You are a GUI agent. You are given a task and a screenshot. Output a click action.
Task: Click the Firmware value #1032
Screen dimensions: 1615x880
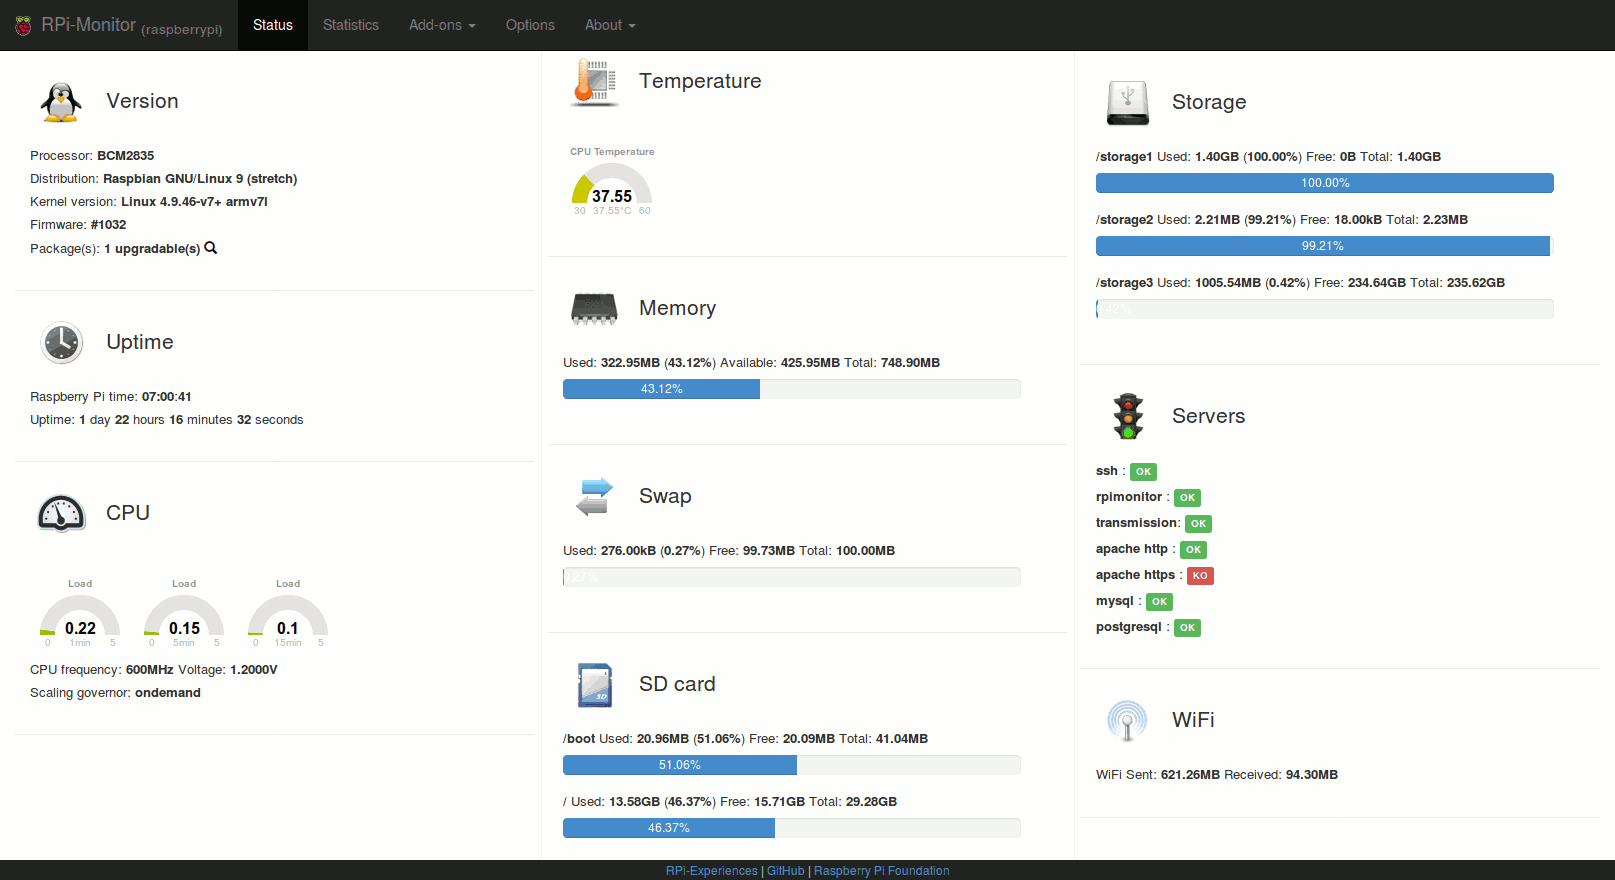108,225
